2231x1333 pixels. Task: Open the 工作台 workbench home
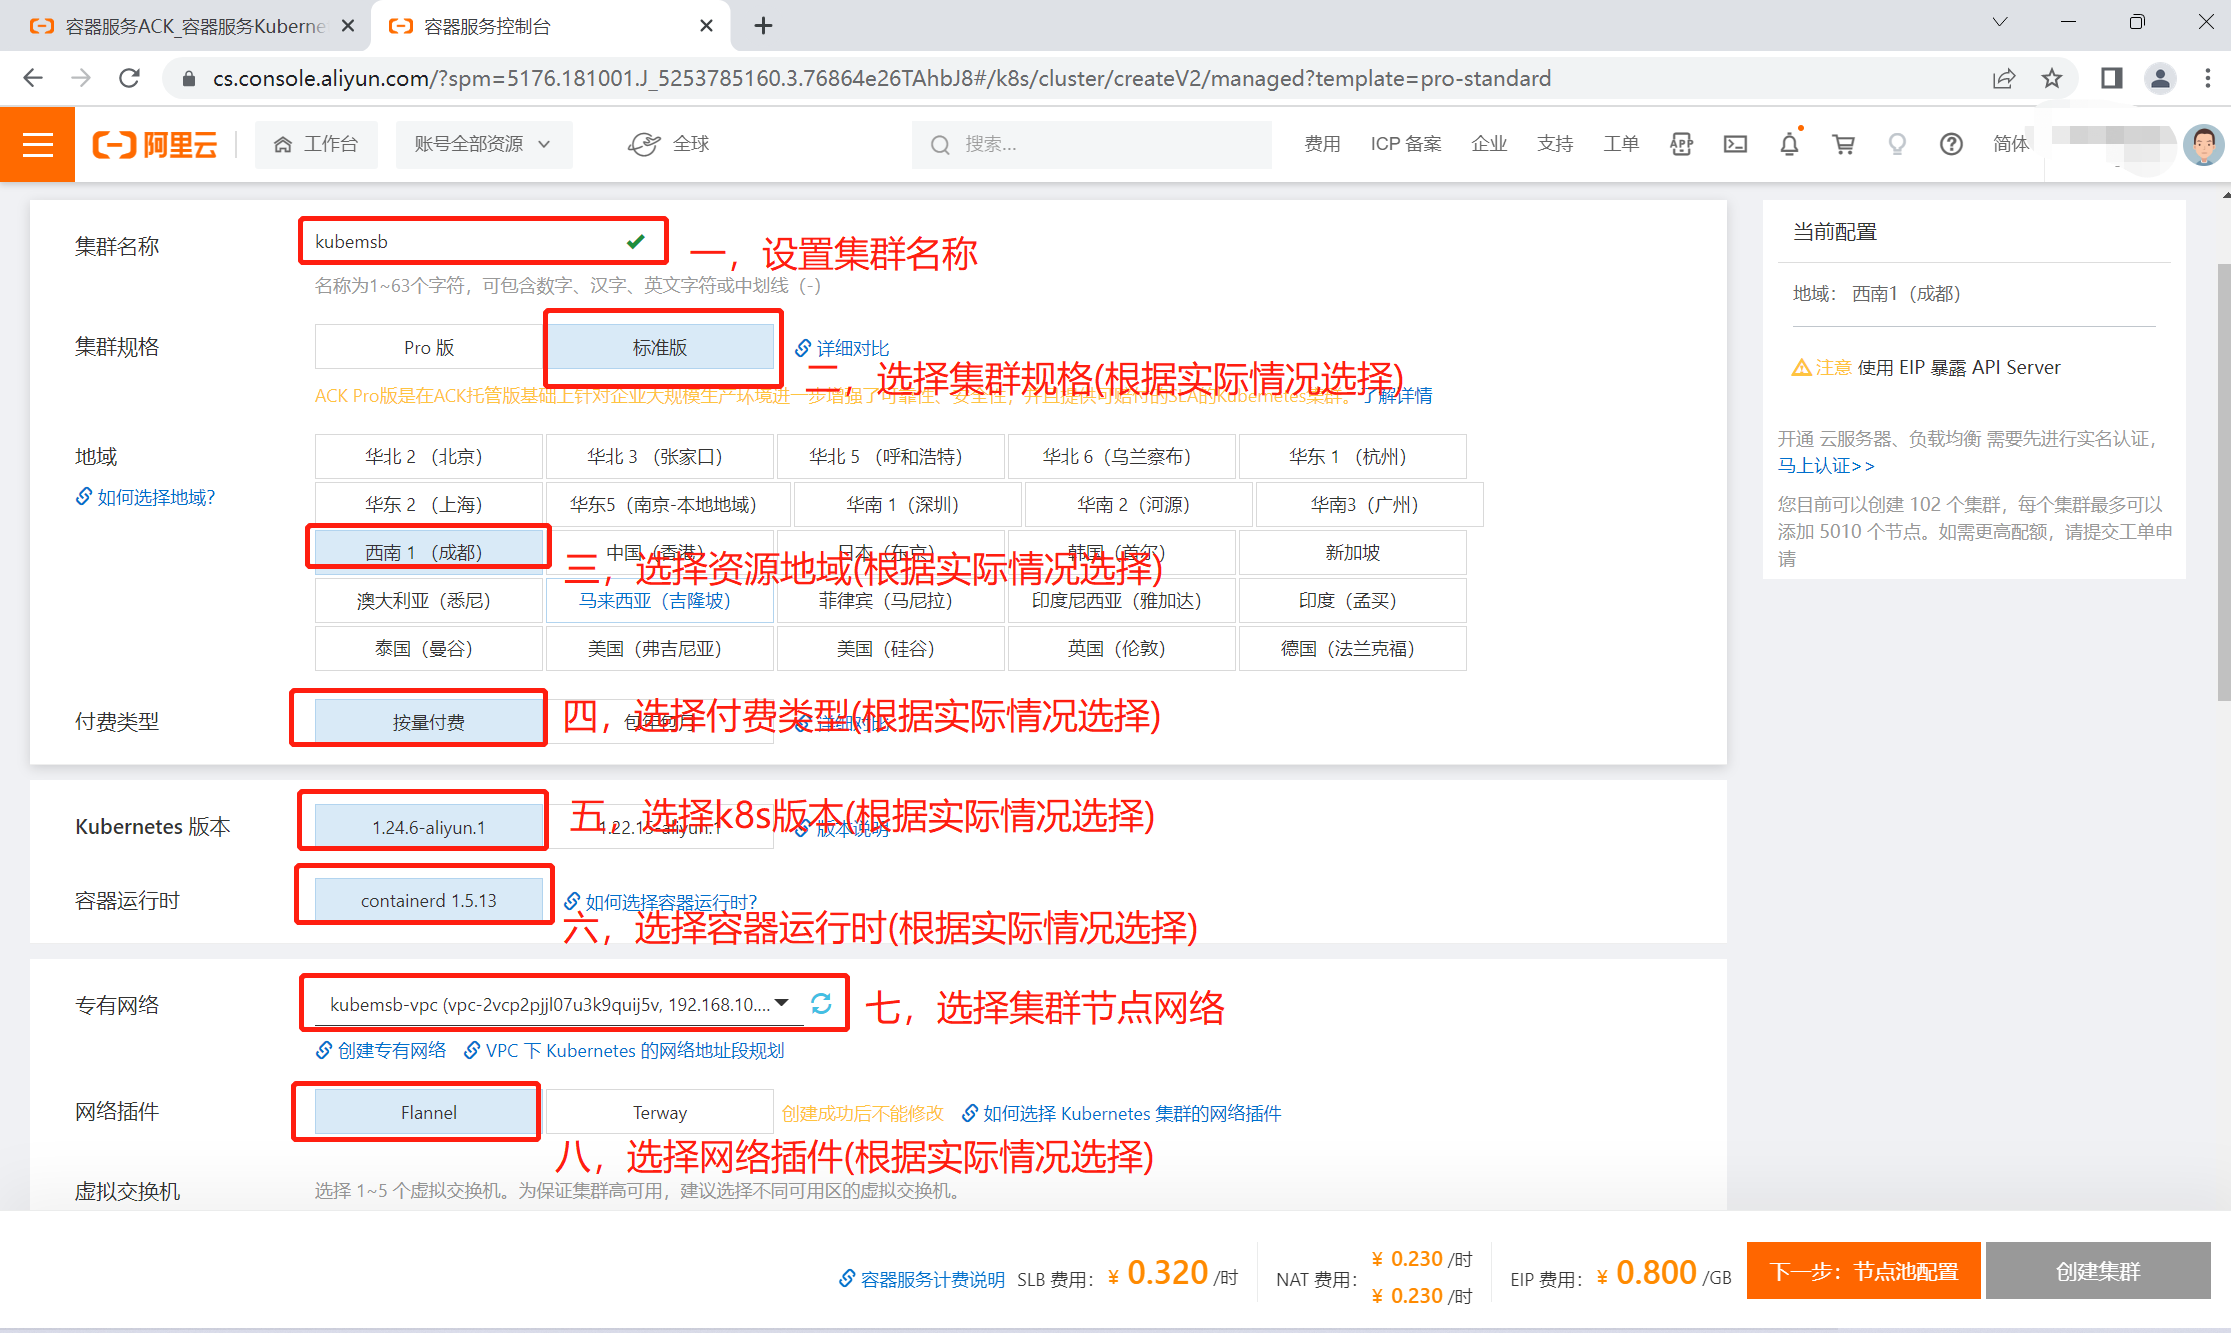[x=316, y=145]
